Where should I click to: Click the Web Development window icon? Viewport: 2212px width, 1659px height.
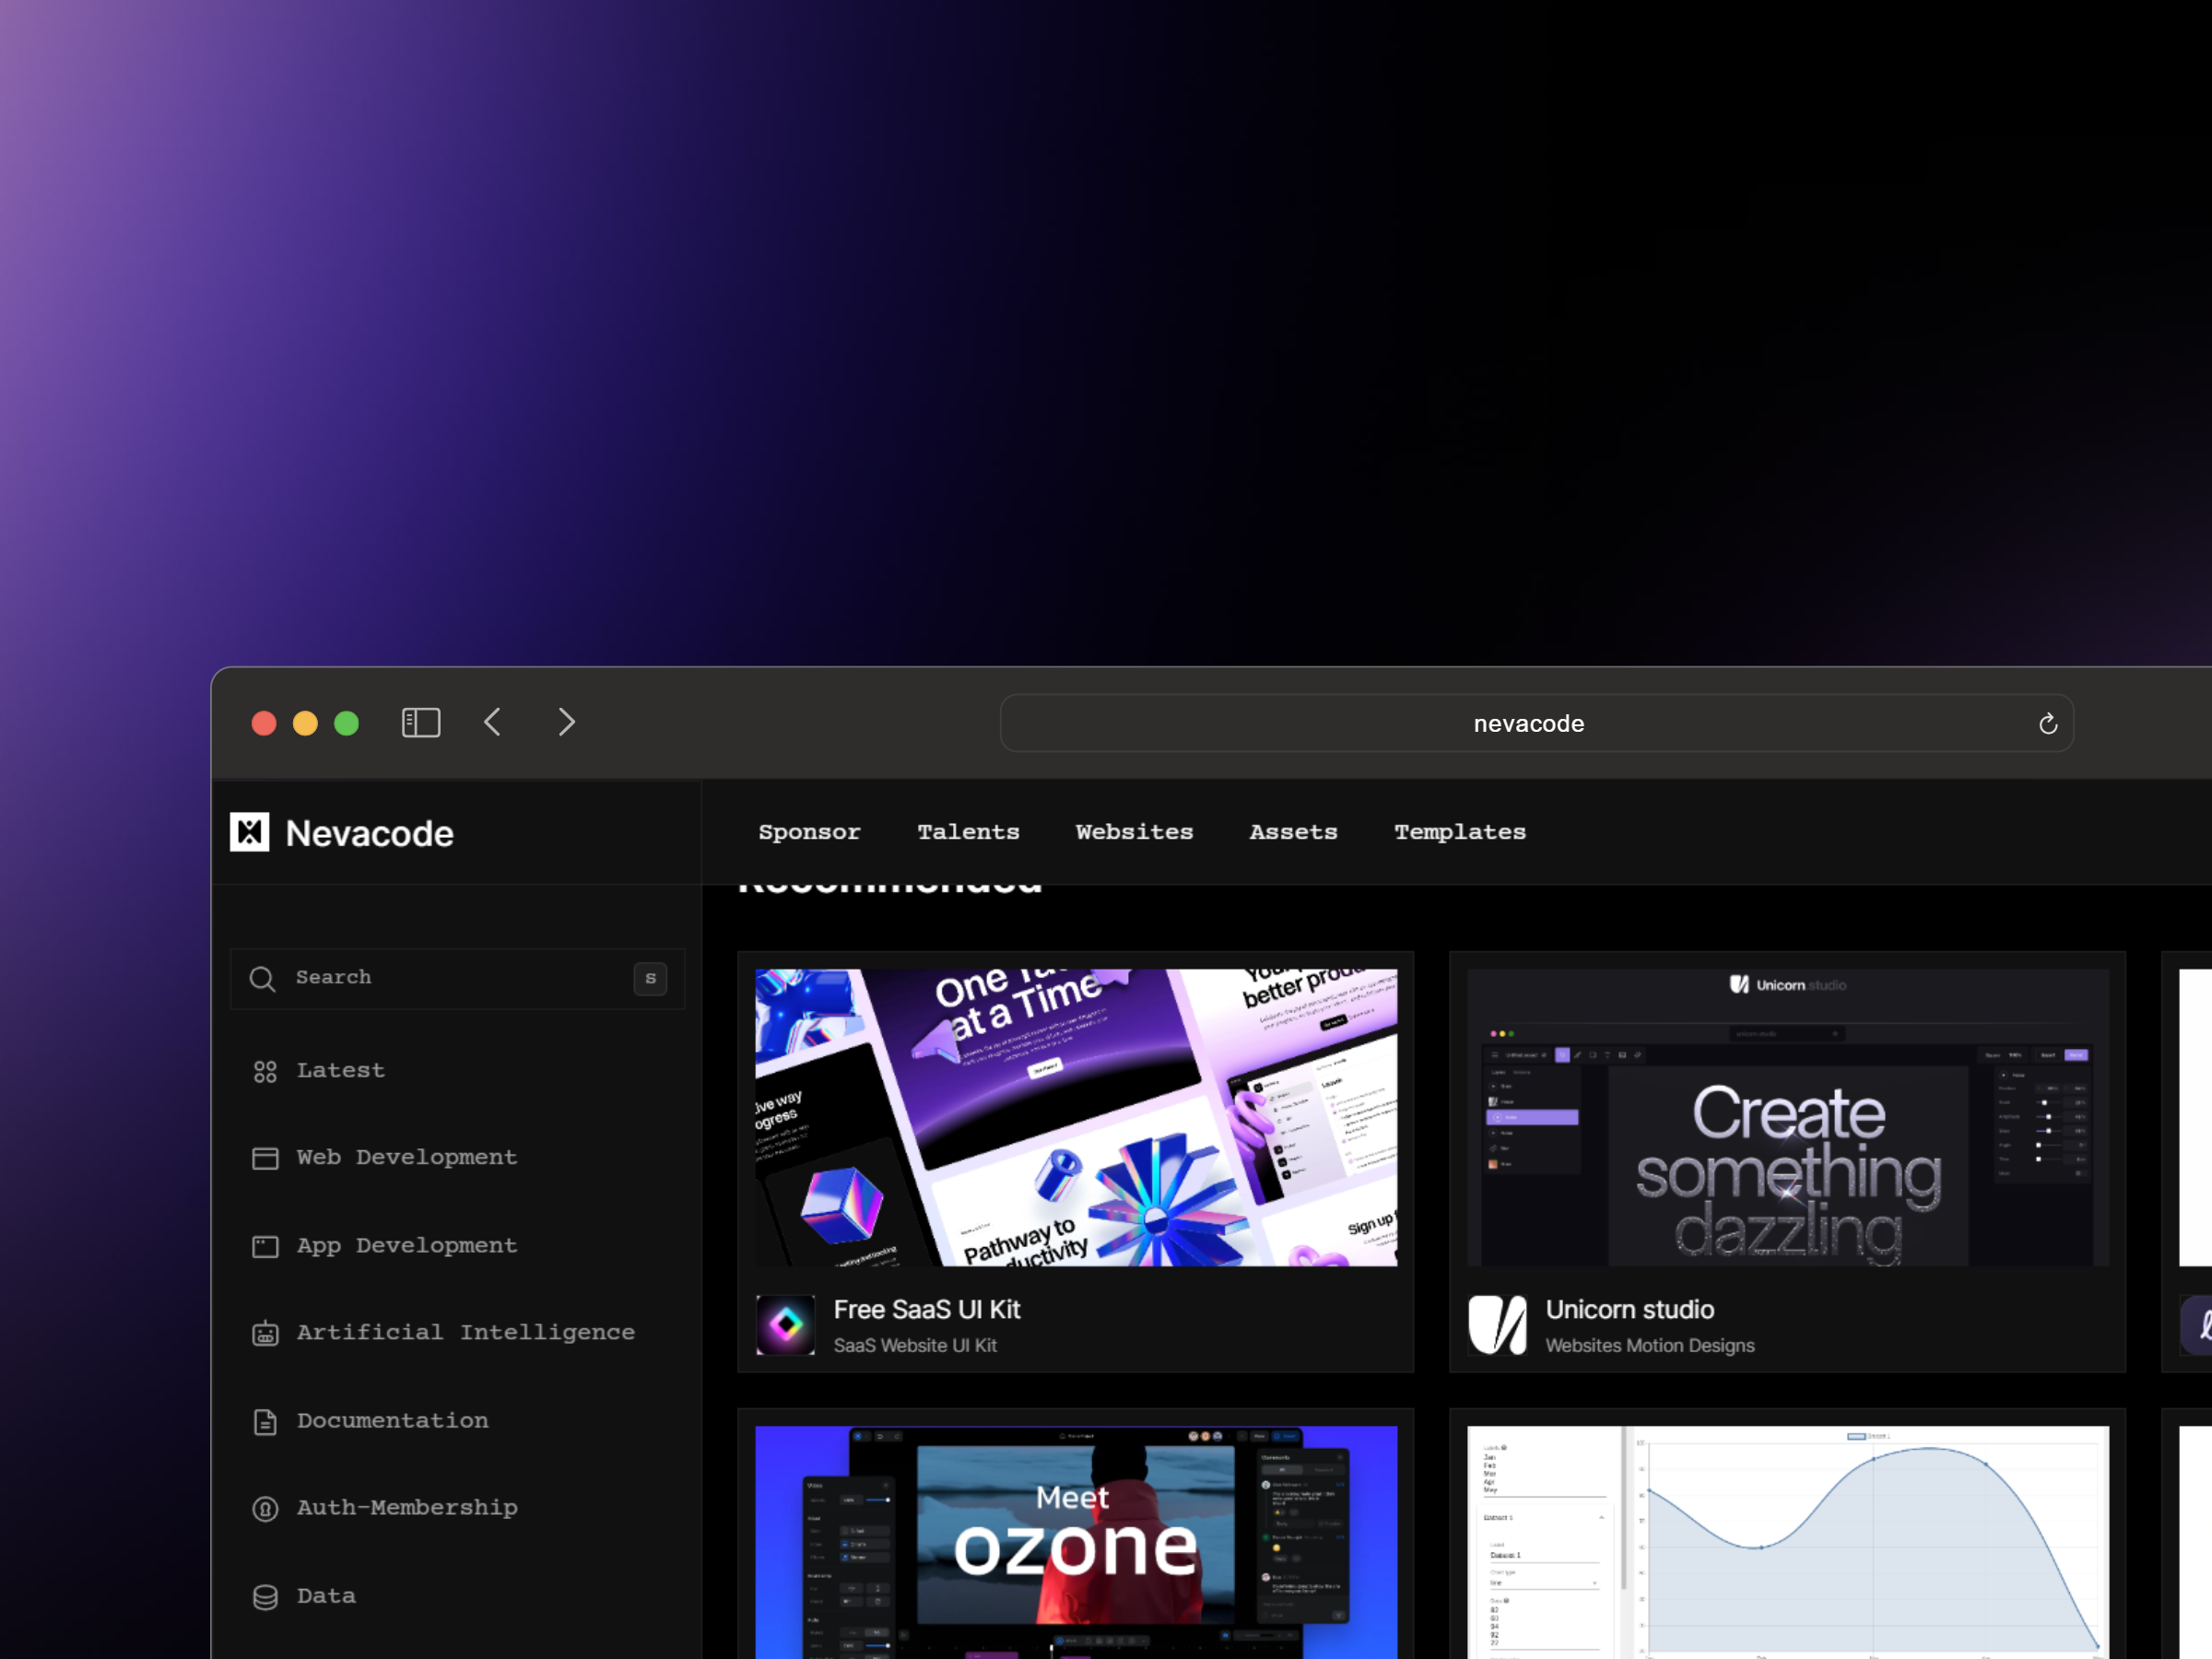pos(265,1159)
